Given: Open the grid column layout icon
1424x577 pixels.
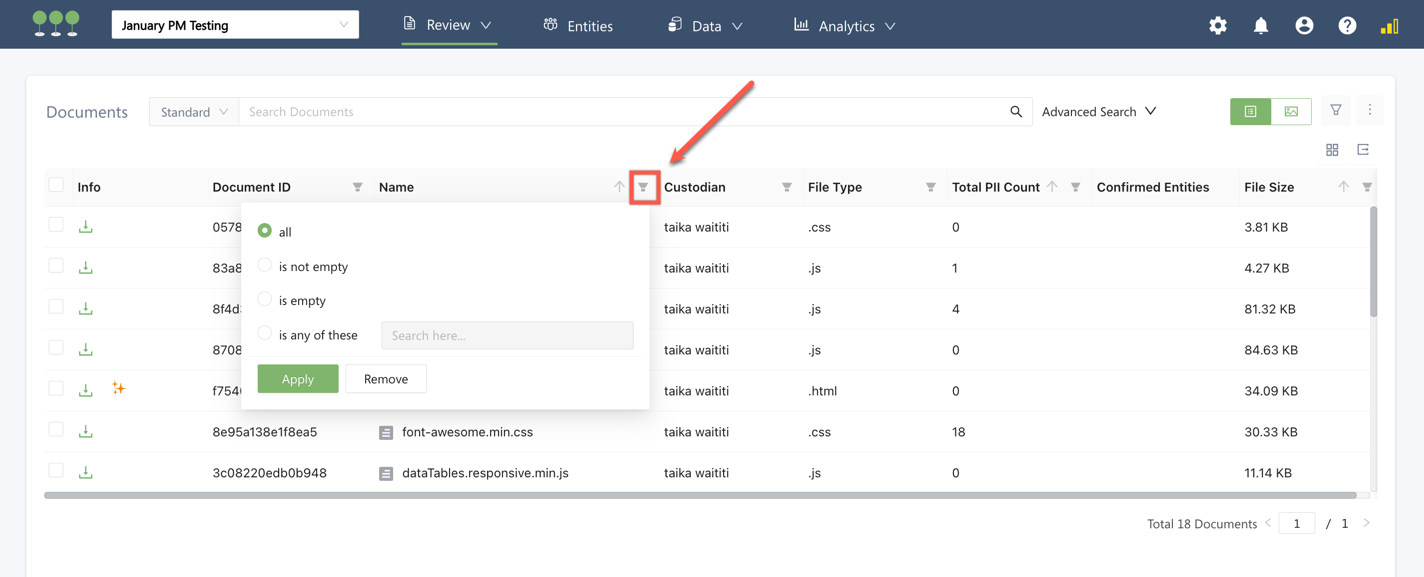Looking at the screenshot, I should (1332, 150).
